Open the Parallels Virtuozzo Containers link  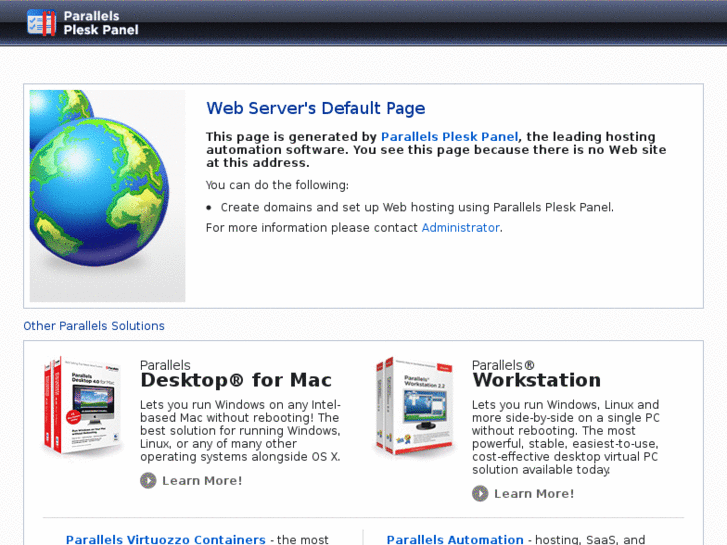[x=166, y=539]
